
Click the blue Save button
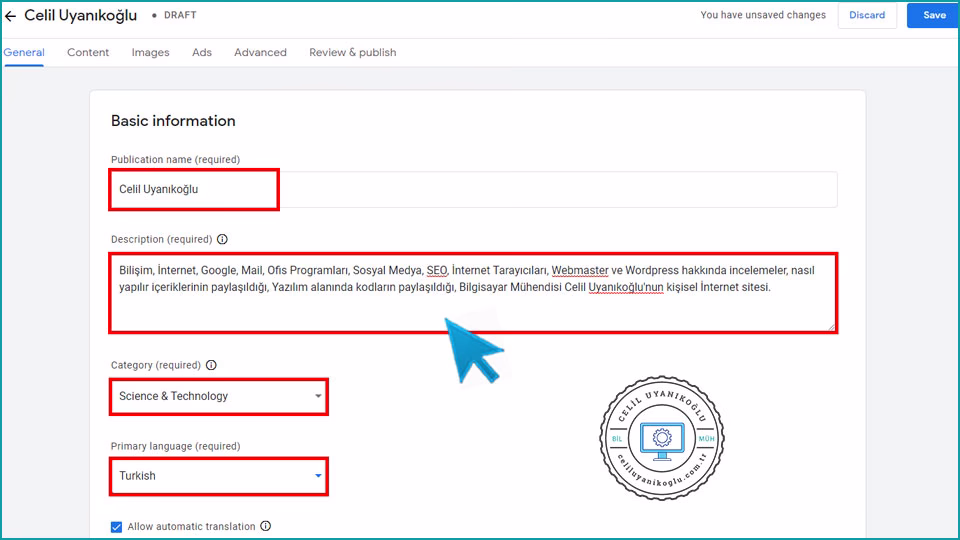933,15
